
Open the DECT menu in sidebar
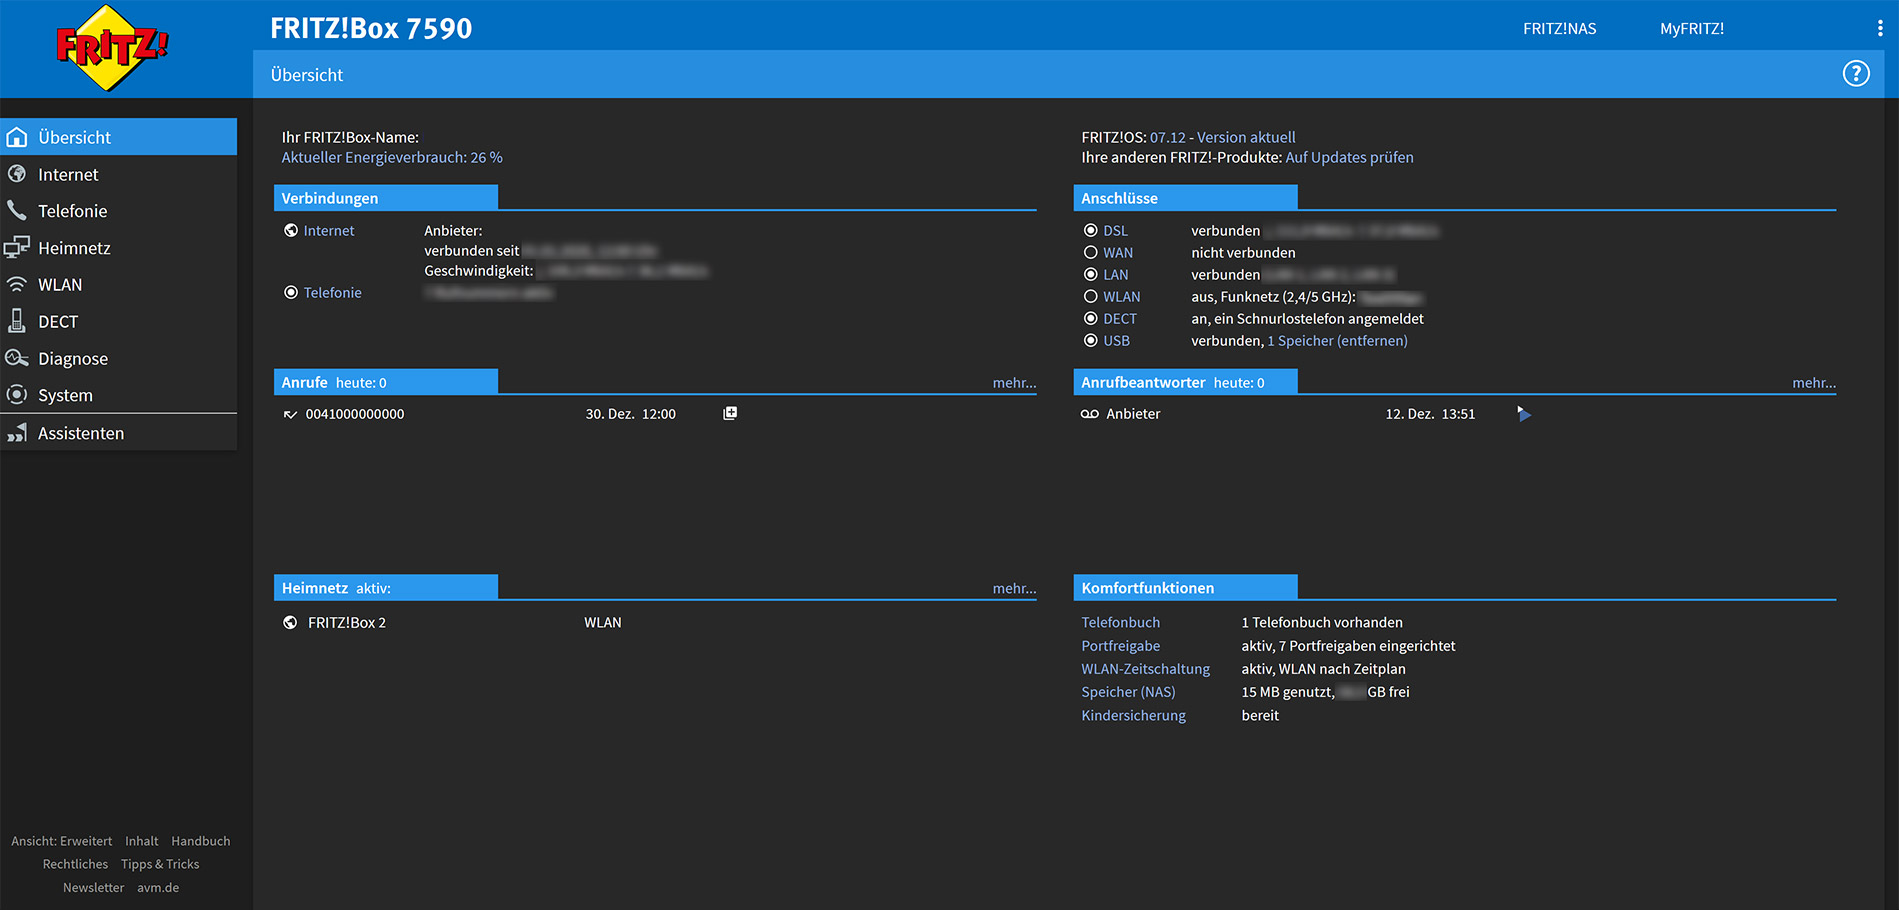(x=119, y=322)
